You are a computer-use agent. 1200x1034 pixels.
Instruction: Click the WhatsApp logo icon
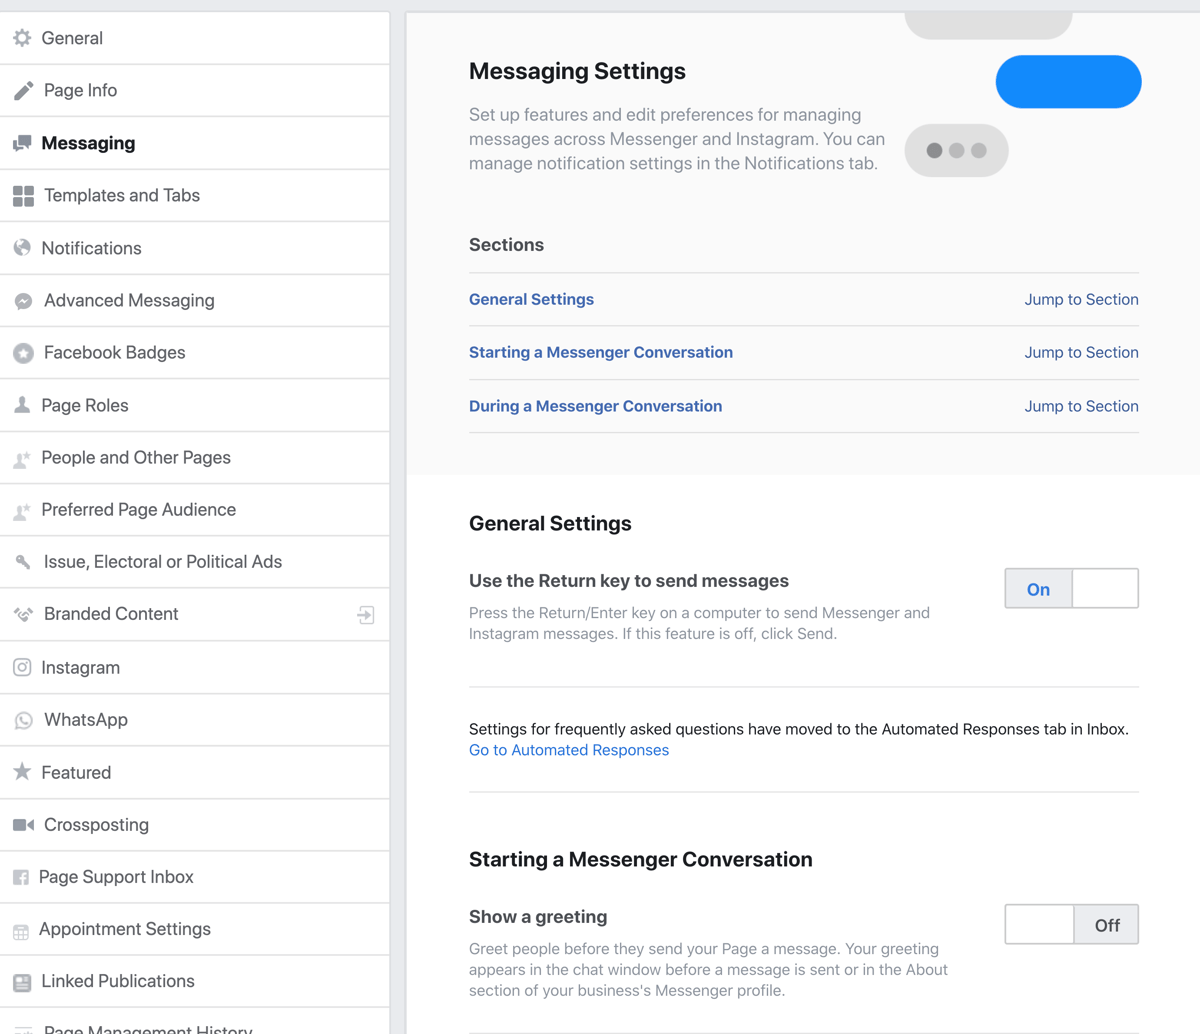click(x=23, y=720)
